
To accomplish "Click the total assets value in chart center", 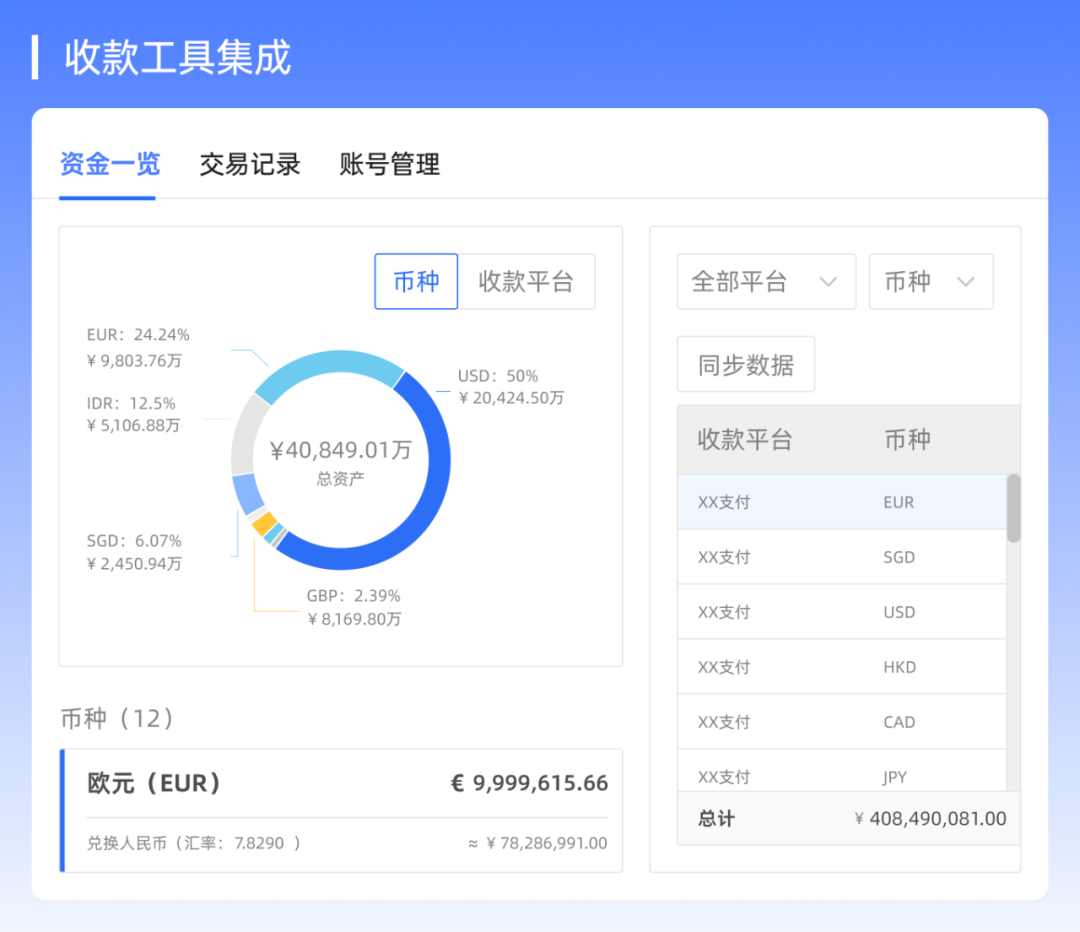I will pyautogui.click(x=341, y=450).
